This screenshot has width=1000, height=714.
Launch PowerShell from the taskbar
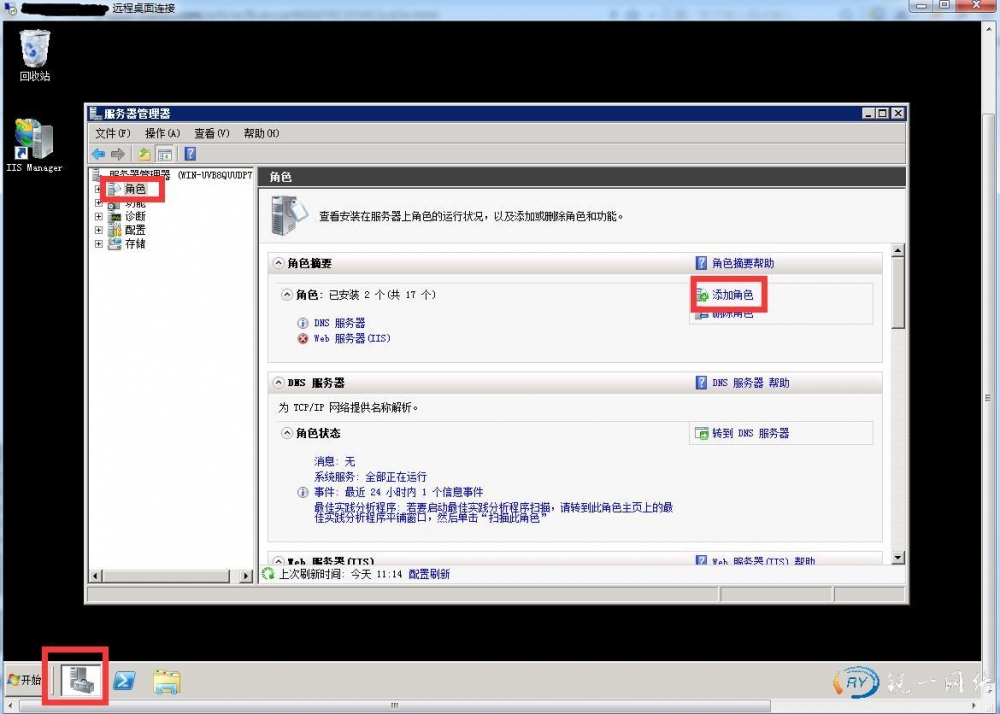click(125, 681)
